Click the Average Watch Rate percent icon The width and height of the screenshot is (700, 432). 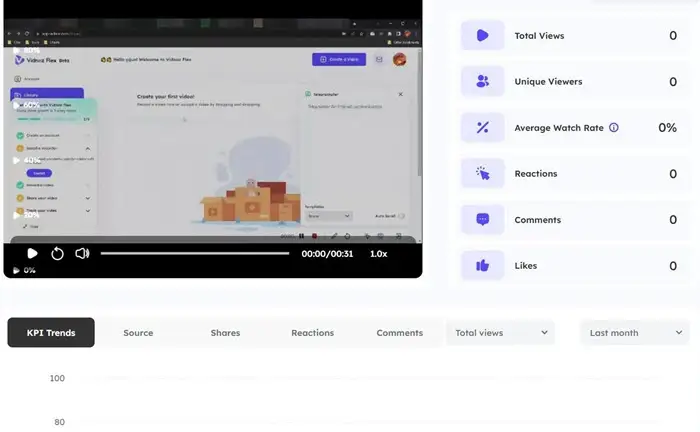tap(482, 127)
